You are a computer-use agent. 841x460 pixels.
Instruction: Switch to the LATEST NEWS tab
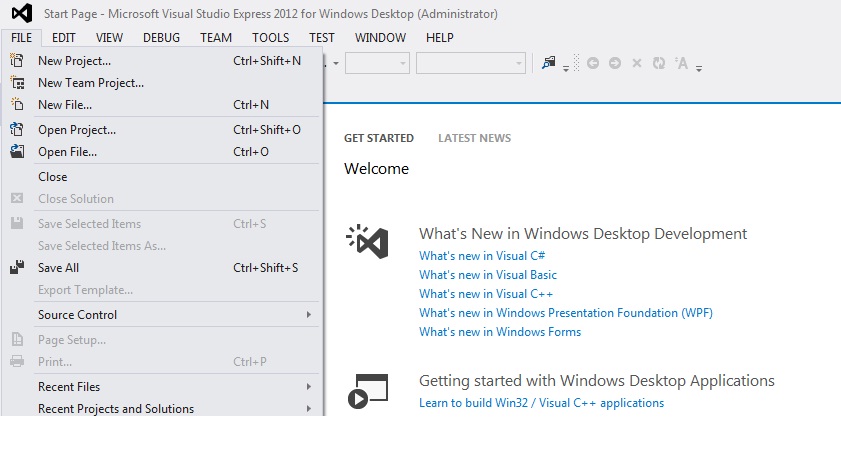474,138
